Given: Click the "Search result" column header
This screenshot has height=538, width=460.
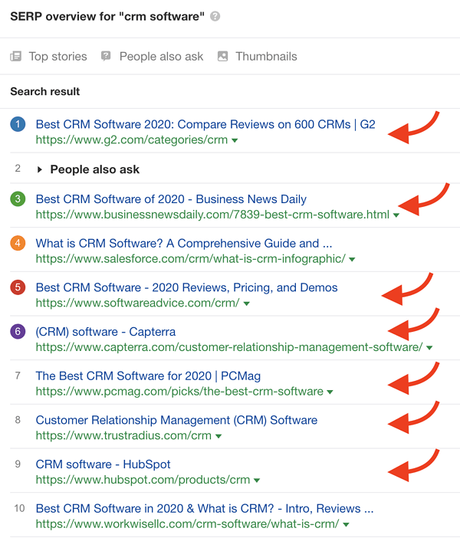Looking at the screenshot, I should [x=45, y=92].
